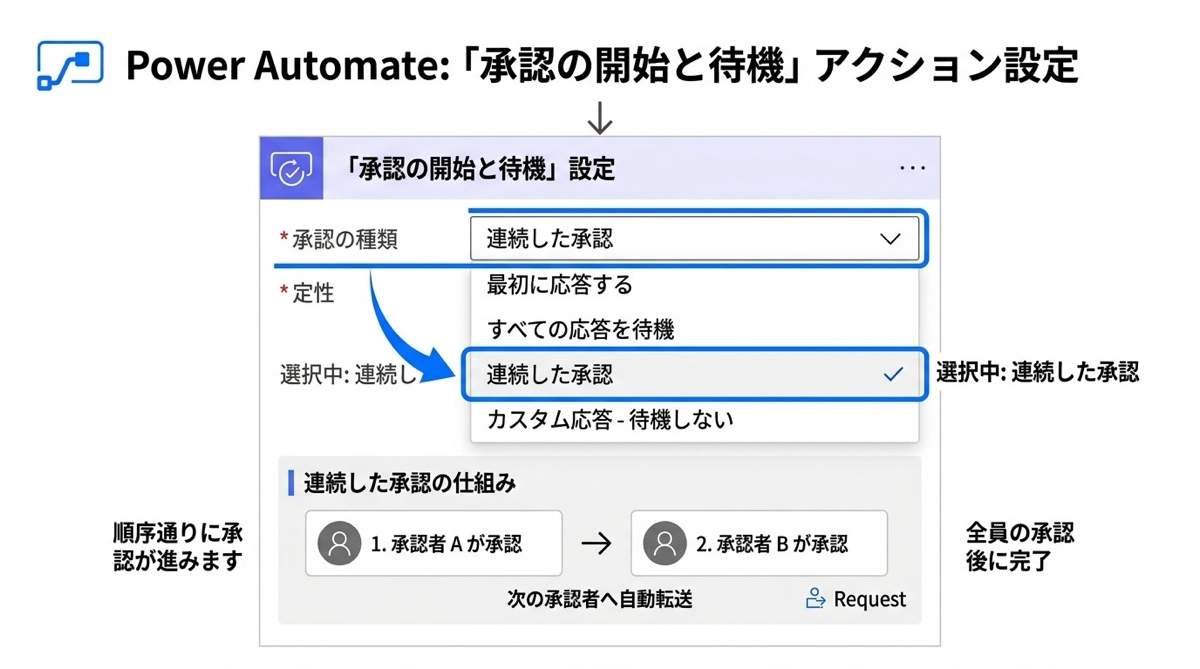Select カスタム応答 - 待機しない option
1200x669 pixels.
click(610, 419)
